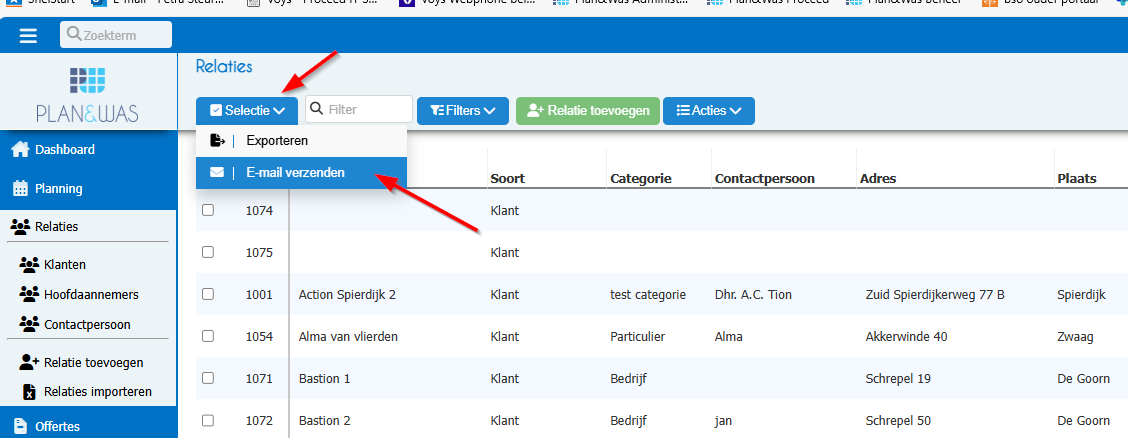Click the place Zwaag
The image size is (1128, 438).
pyautogui.click(x=1073, y=337)
